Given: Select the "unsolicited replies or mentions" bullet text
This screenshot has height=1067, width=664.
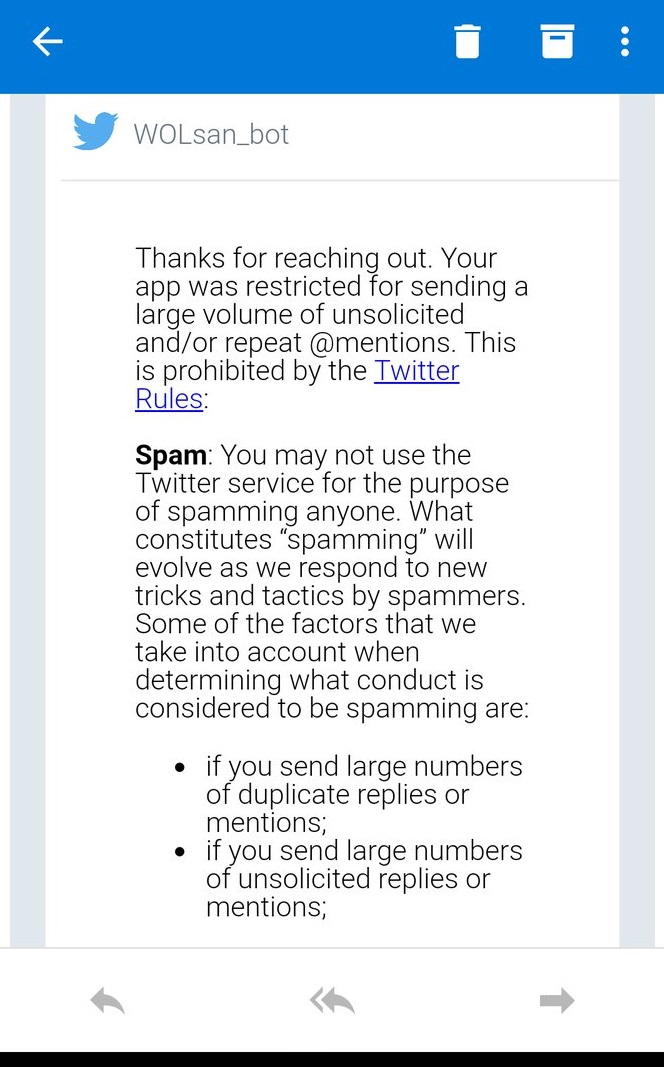Looking at the screenshot, I should (348, 879).
